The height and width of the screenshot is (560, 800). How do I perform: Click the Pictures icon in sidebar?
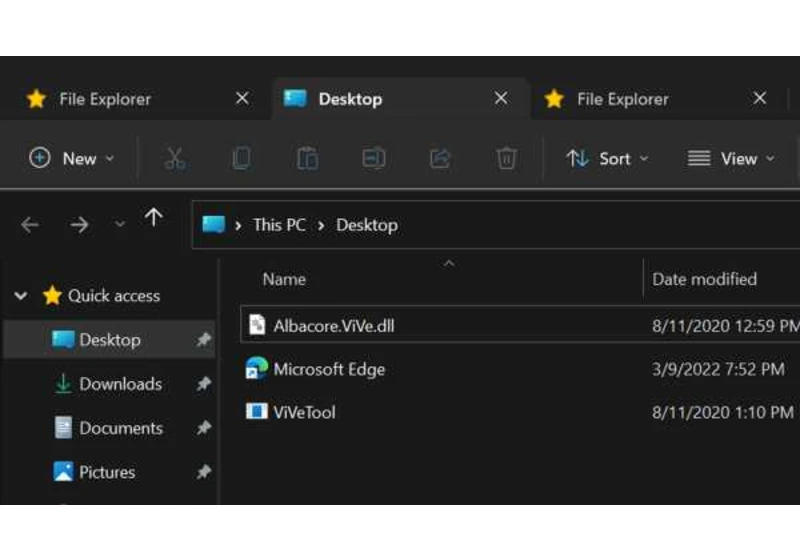click(x=63, y=471)
